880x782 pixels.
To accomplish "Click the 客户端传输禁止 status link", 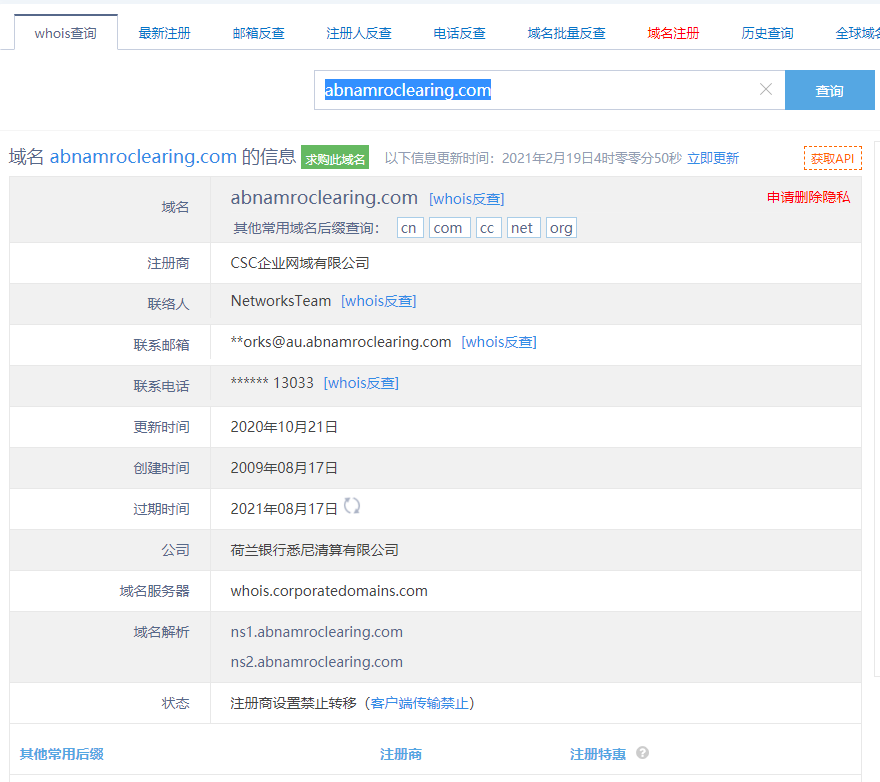I will 420,703.
